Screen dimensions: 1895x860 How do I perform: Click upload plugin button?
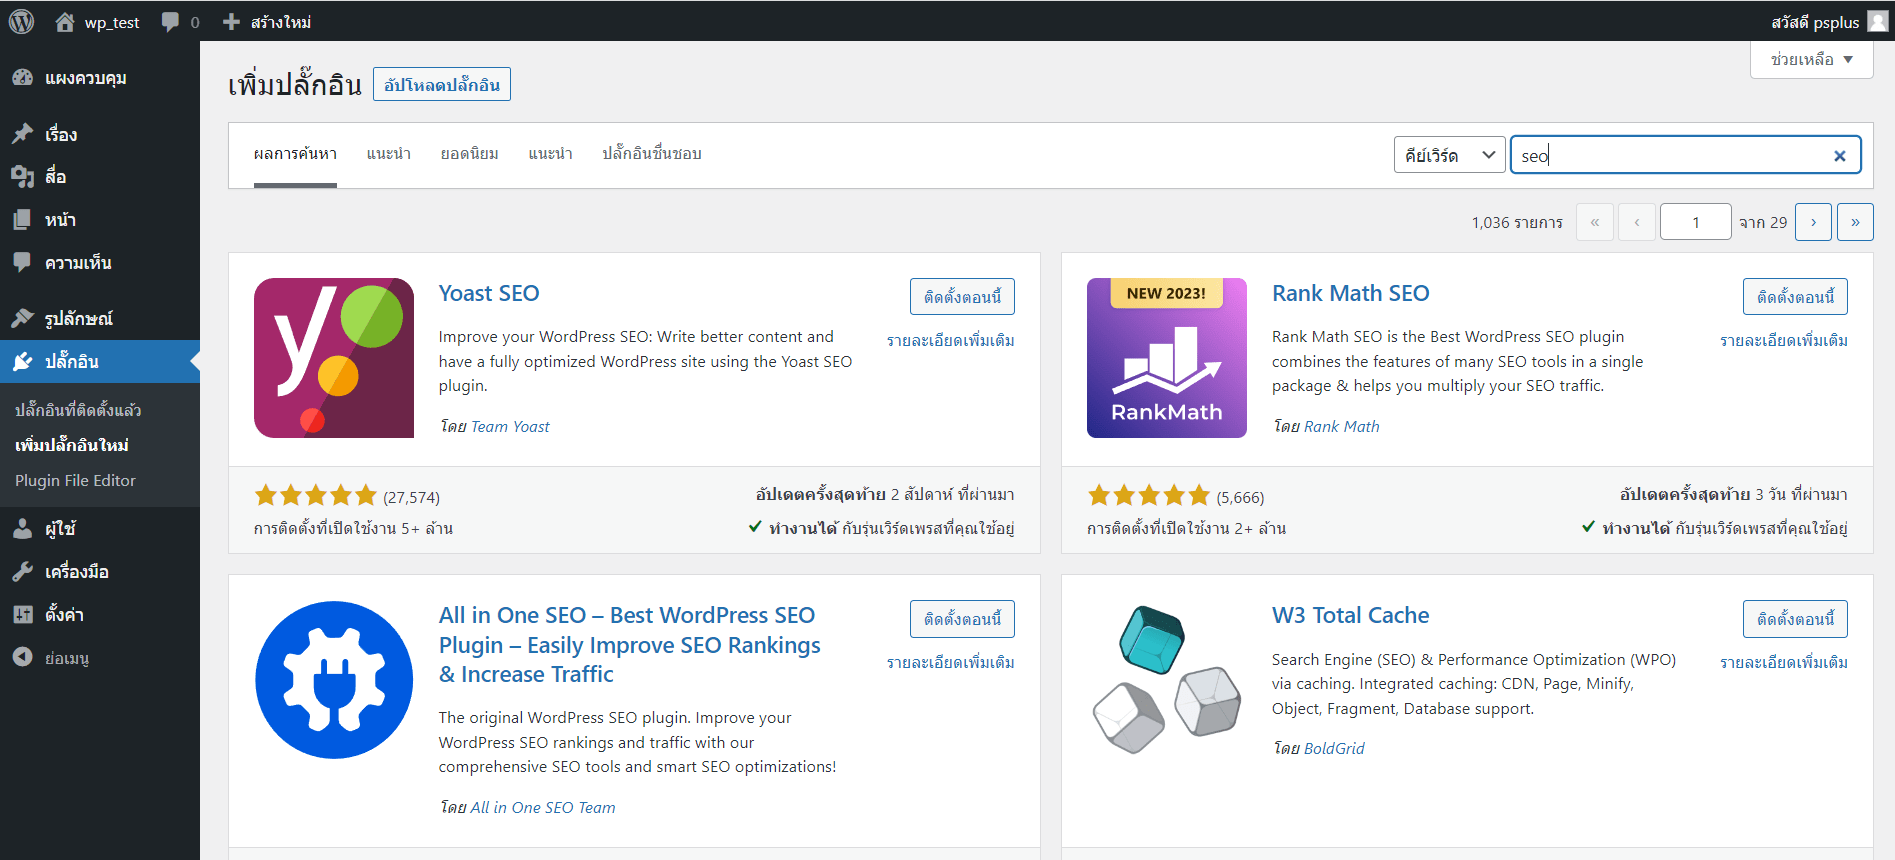(442, 84)
